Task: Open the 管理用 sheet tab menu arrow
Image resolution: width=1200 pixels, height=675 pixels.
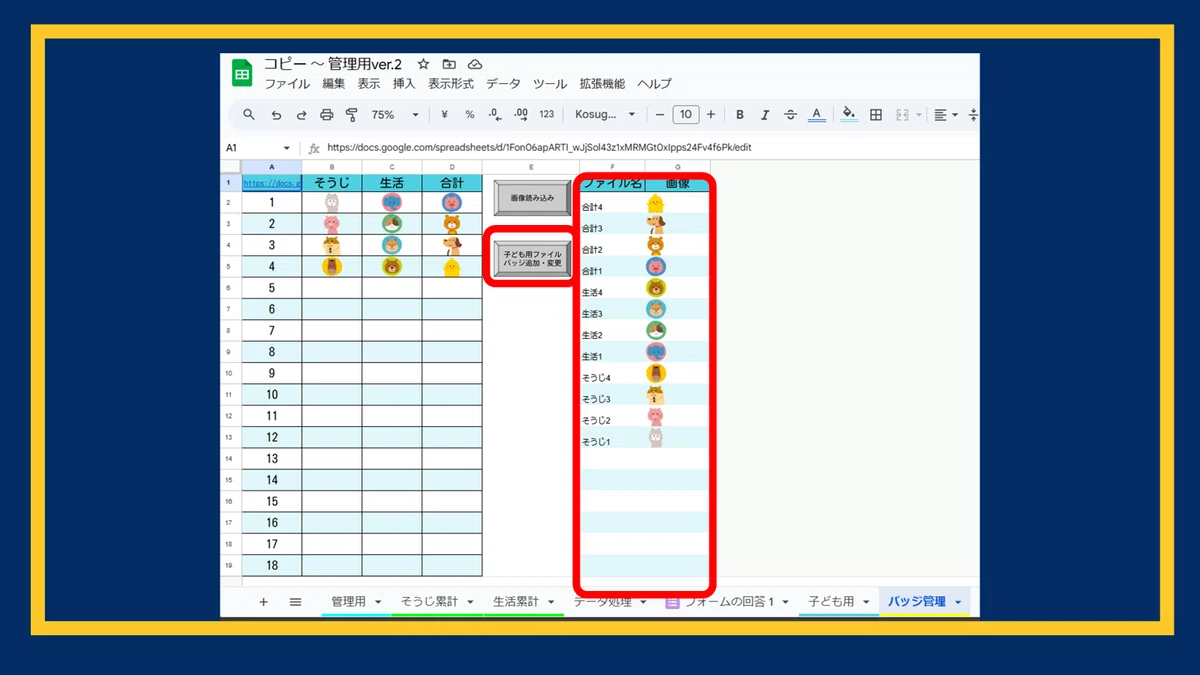Action: (378, 602)
